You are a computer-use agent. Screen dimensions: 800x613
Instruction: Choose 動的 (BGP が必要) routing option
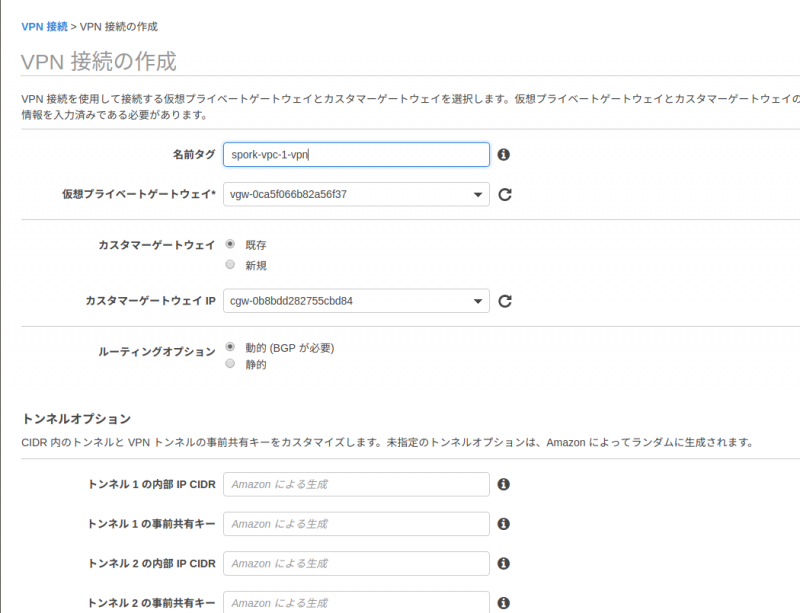click(x=231, y=347)
